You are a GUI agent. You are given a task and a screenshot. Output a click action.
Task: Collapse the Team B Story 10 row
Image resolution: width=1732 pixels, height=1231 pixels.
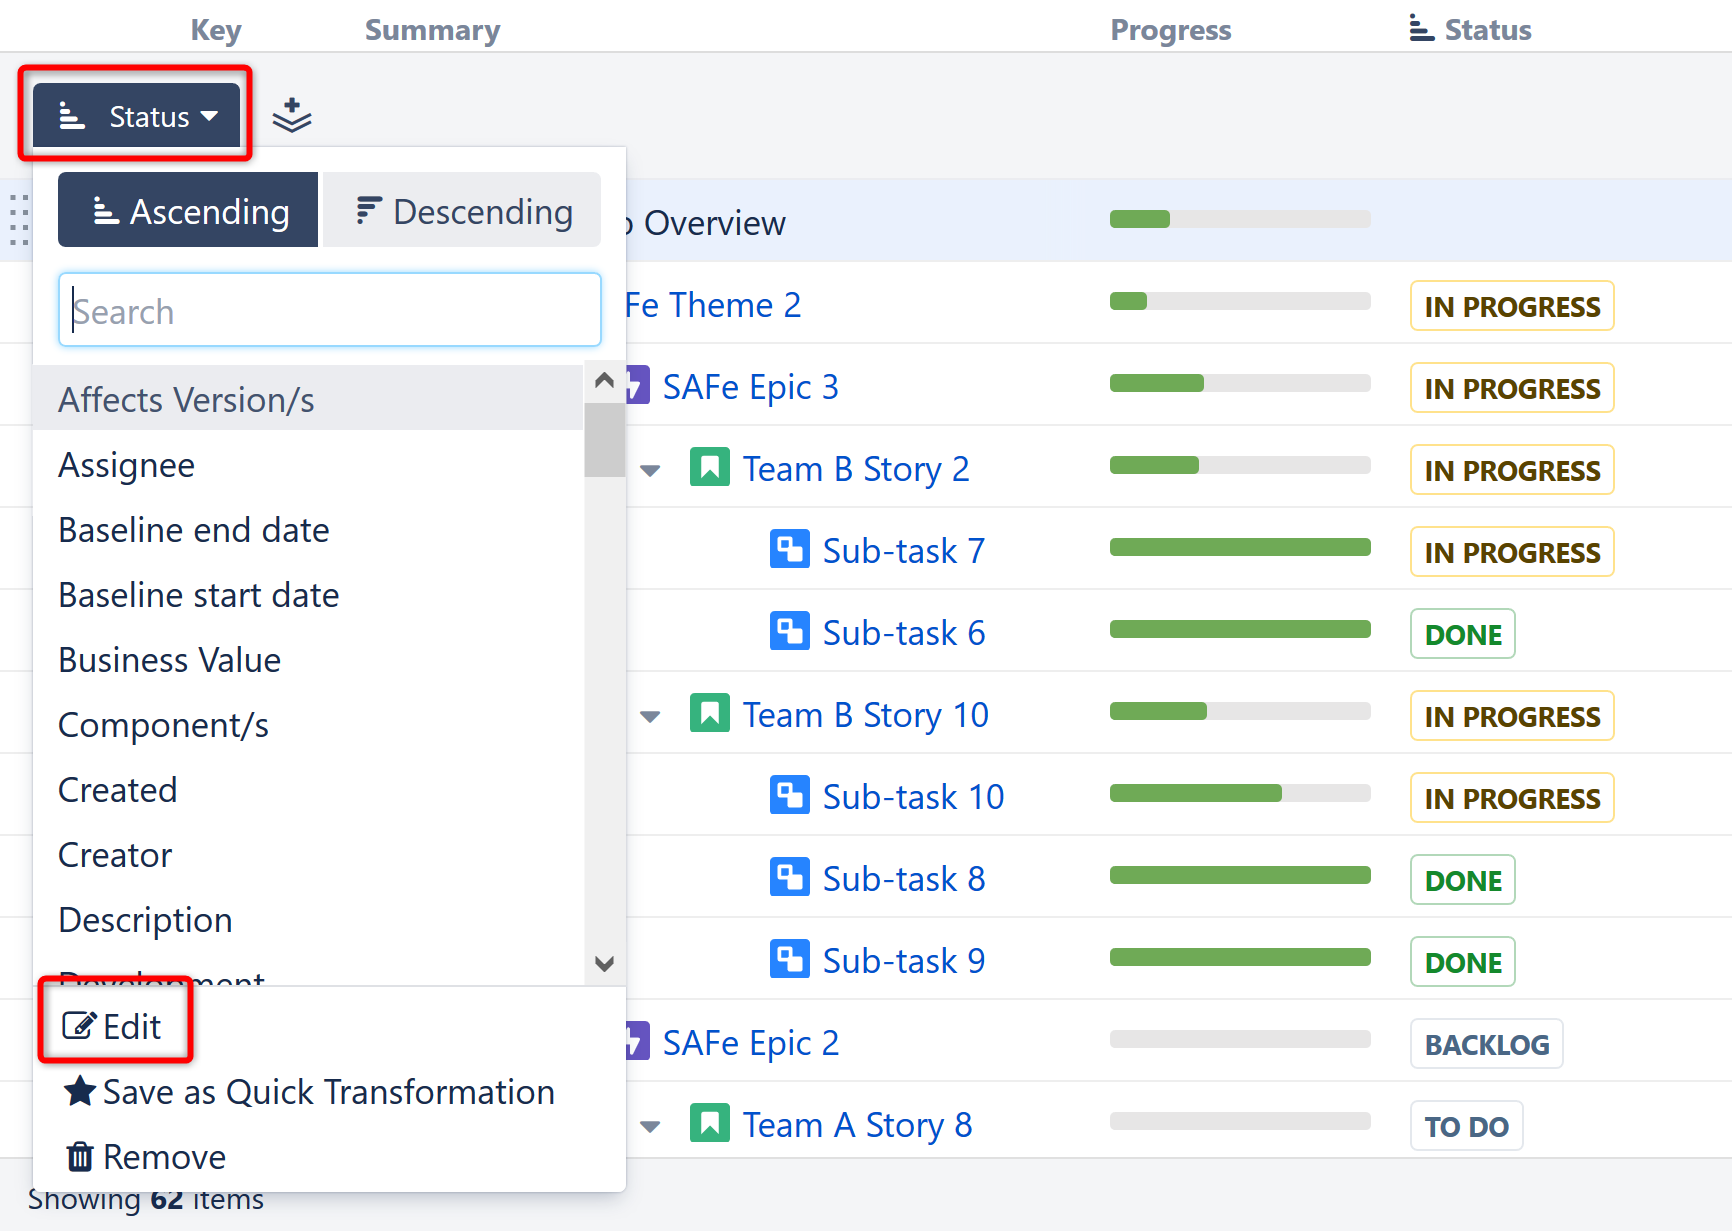(x=650, y=716)
